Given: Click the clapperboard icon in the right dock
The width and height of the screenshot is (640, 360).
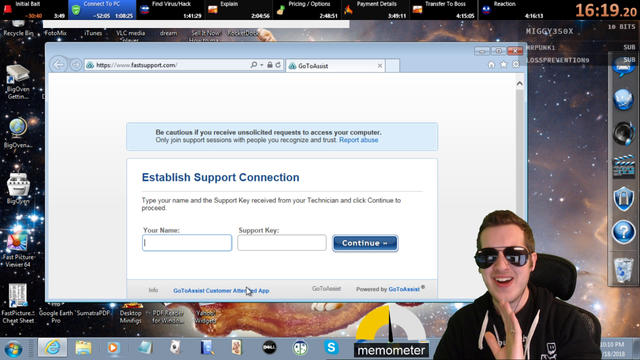Looking at the screenshot, I should (x=623, y=166).
